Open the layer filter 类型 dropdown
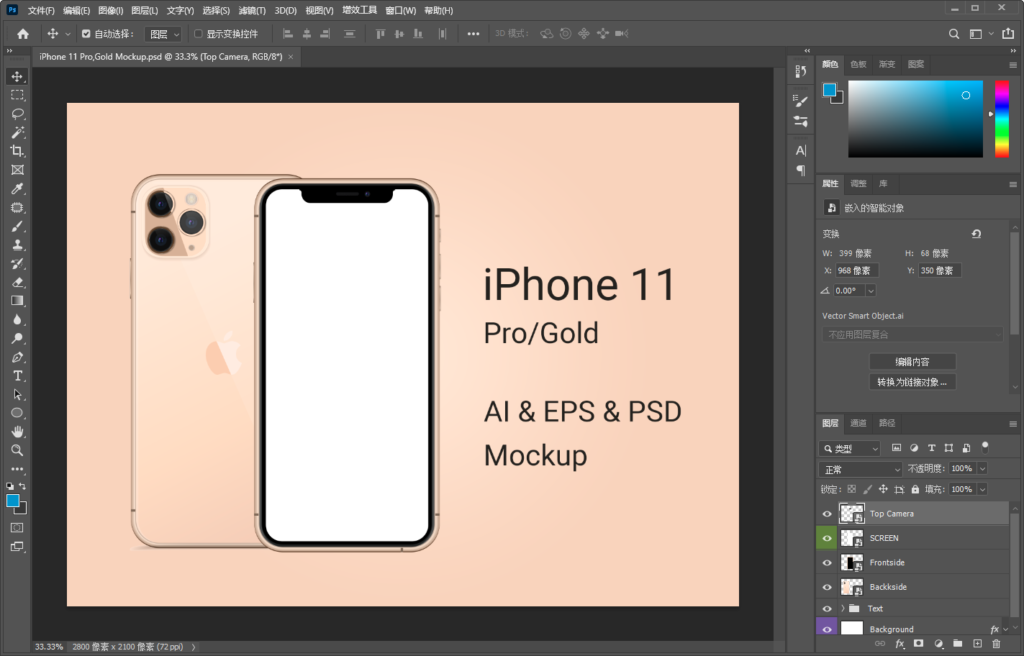Viewport: 1024px width, 656px height. tap(850, 448)
